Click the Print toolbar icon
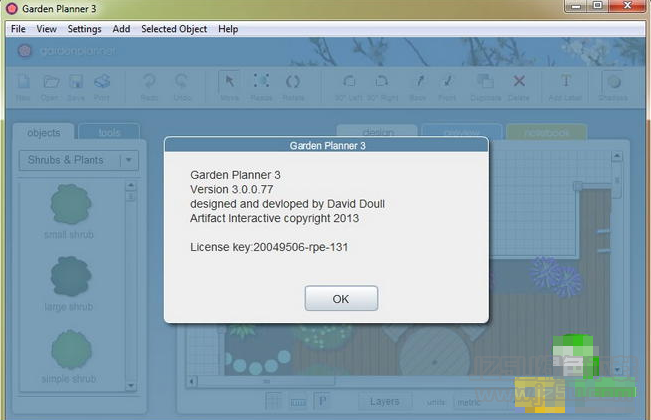The image size is (651, 420). point(102,82)
